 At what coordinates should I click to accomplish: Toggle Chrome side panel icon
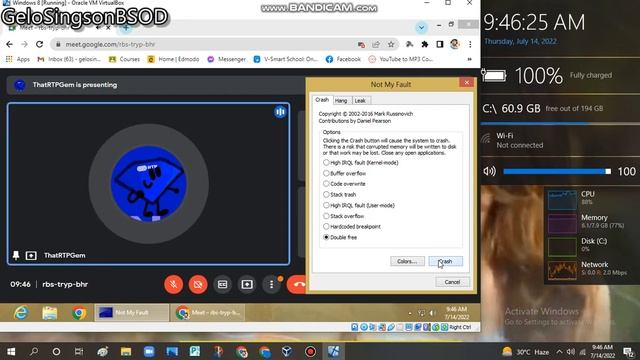[x=440, y=44]
